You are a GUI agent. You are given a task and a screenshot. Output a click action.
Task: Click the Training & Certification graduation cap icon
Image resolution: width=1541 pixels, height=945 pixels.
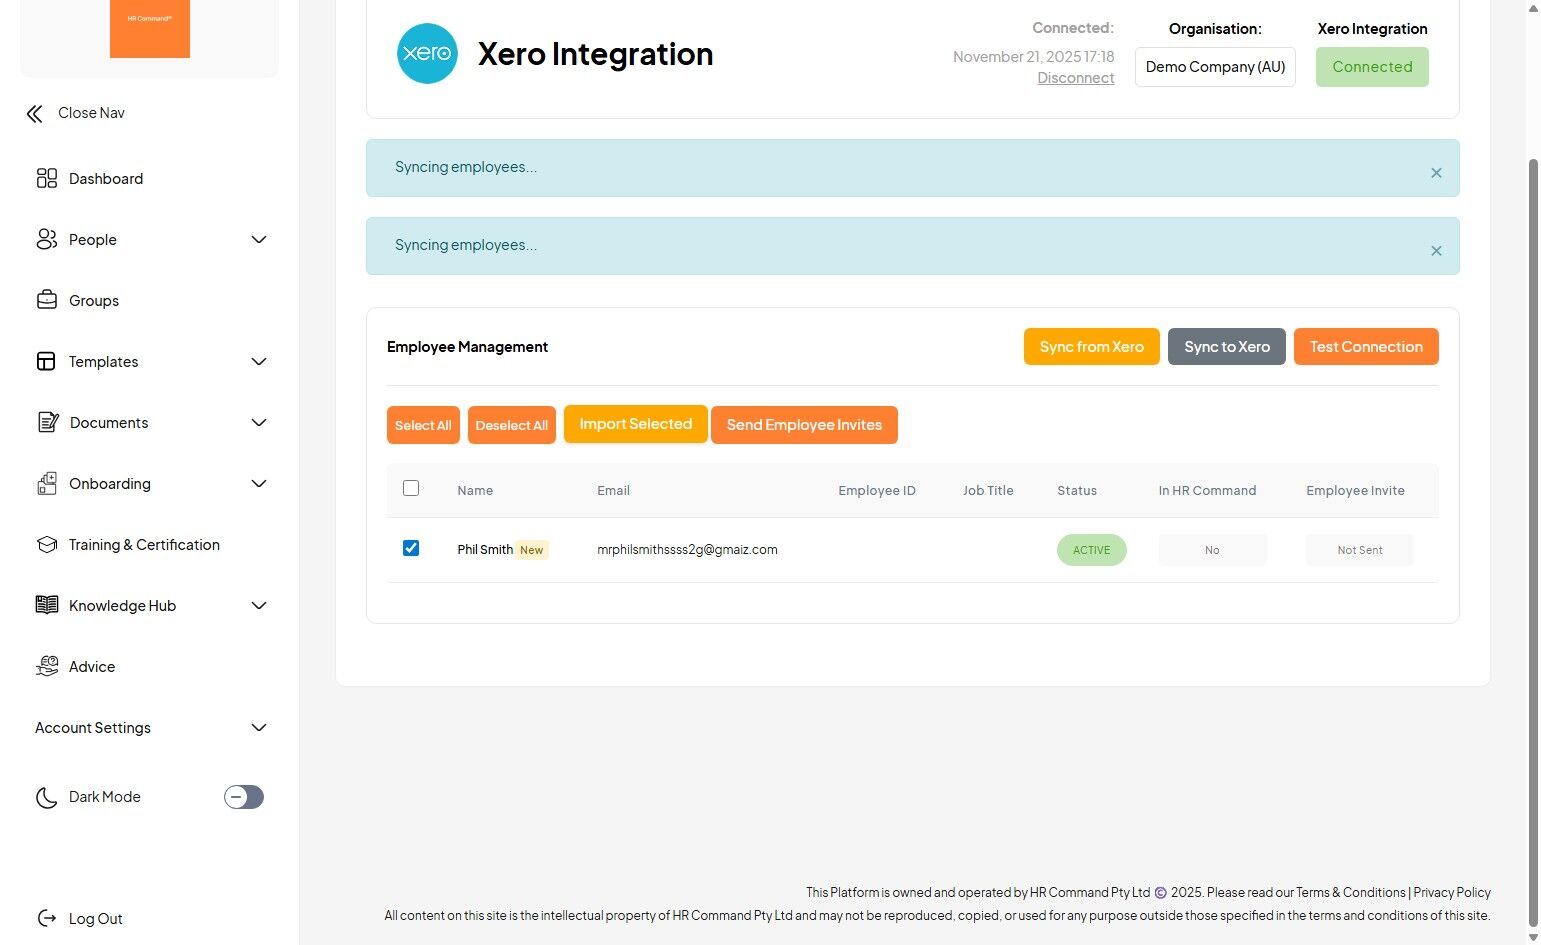tap(47, 544)
